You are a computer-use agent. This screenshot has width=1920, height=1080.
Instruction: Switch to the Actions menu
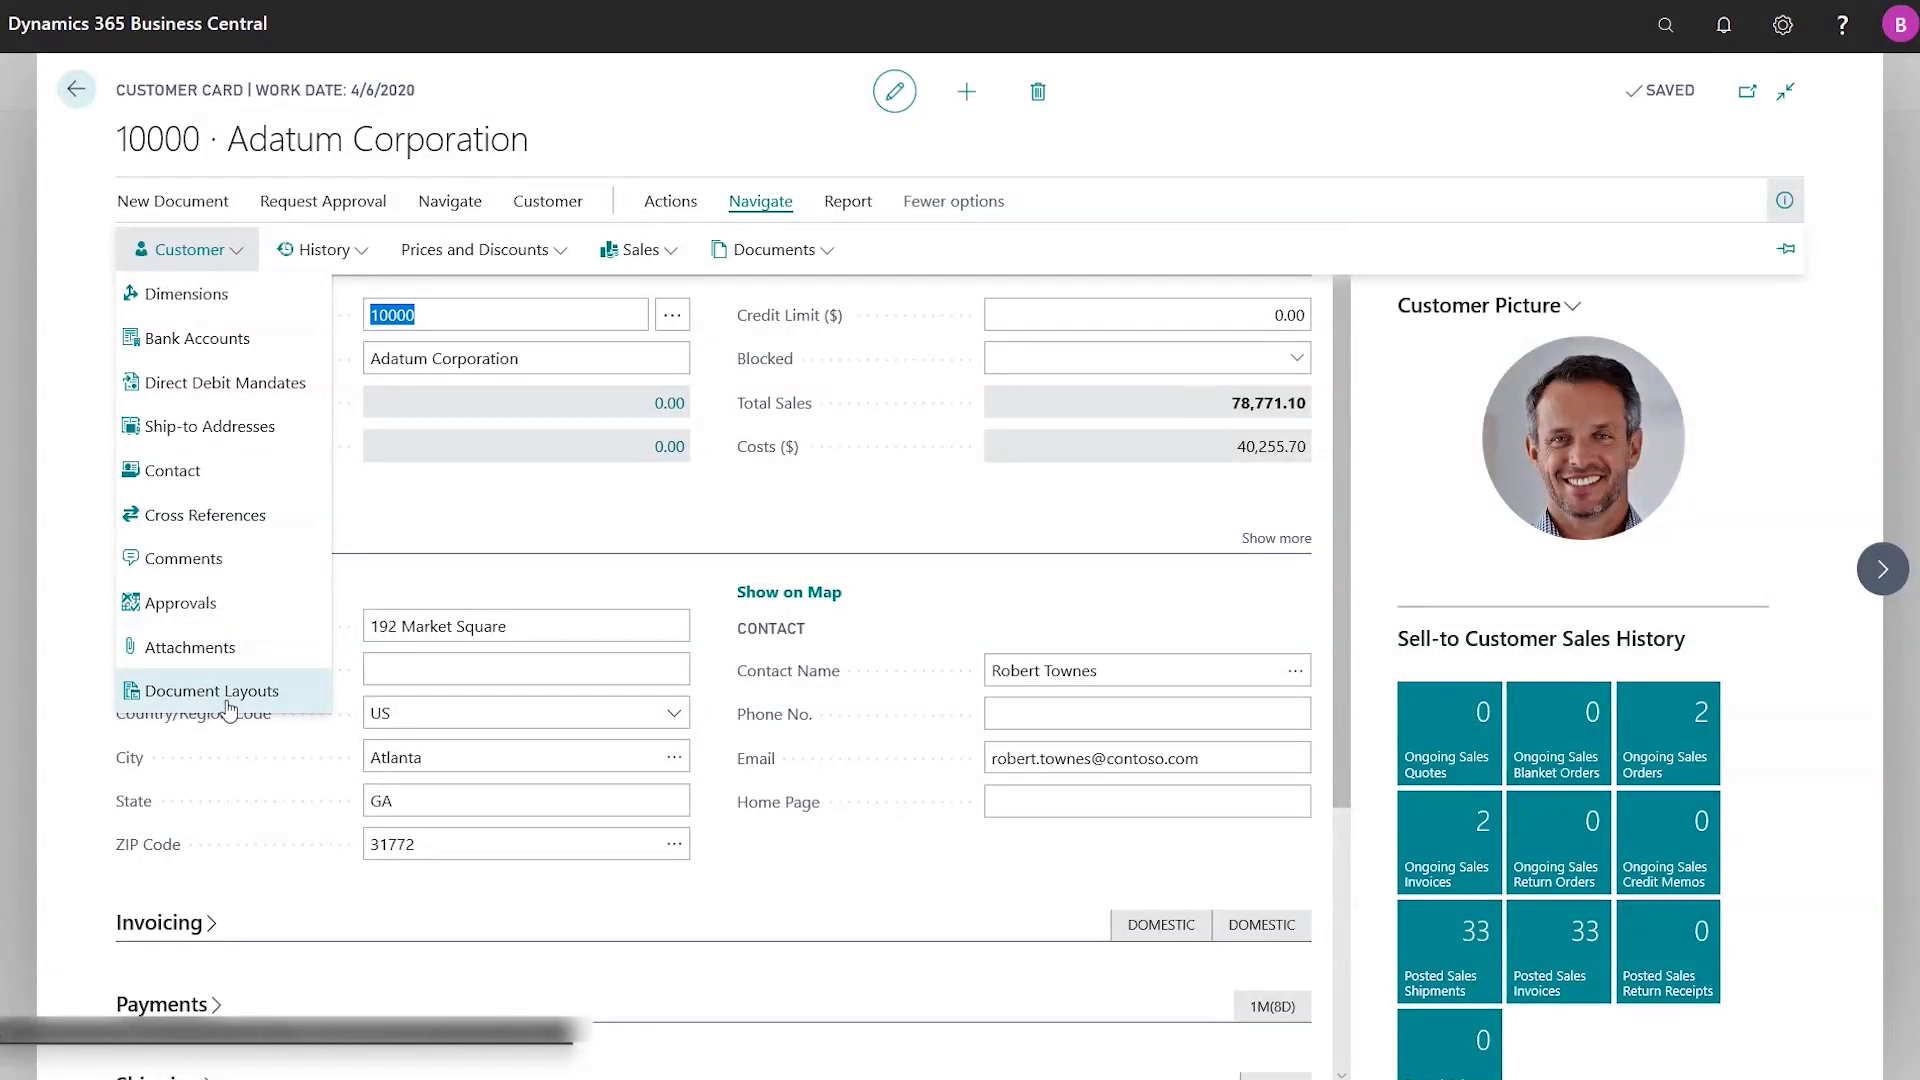[x=670, y=201]
